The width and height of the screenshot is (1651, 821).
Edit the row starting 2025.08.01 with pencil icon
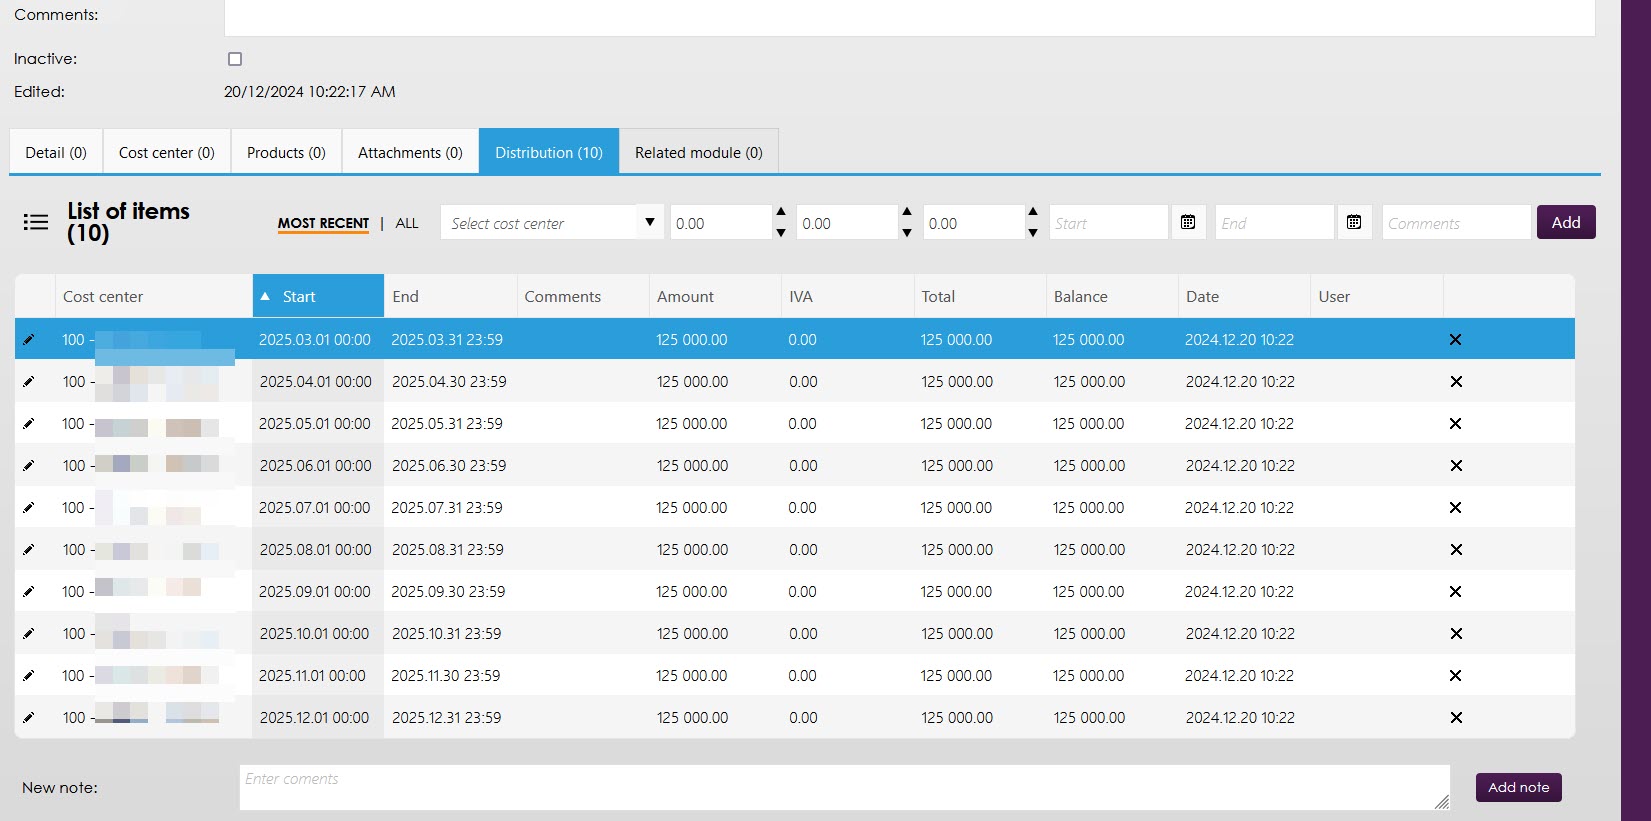(28, 550)
